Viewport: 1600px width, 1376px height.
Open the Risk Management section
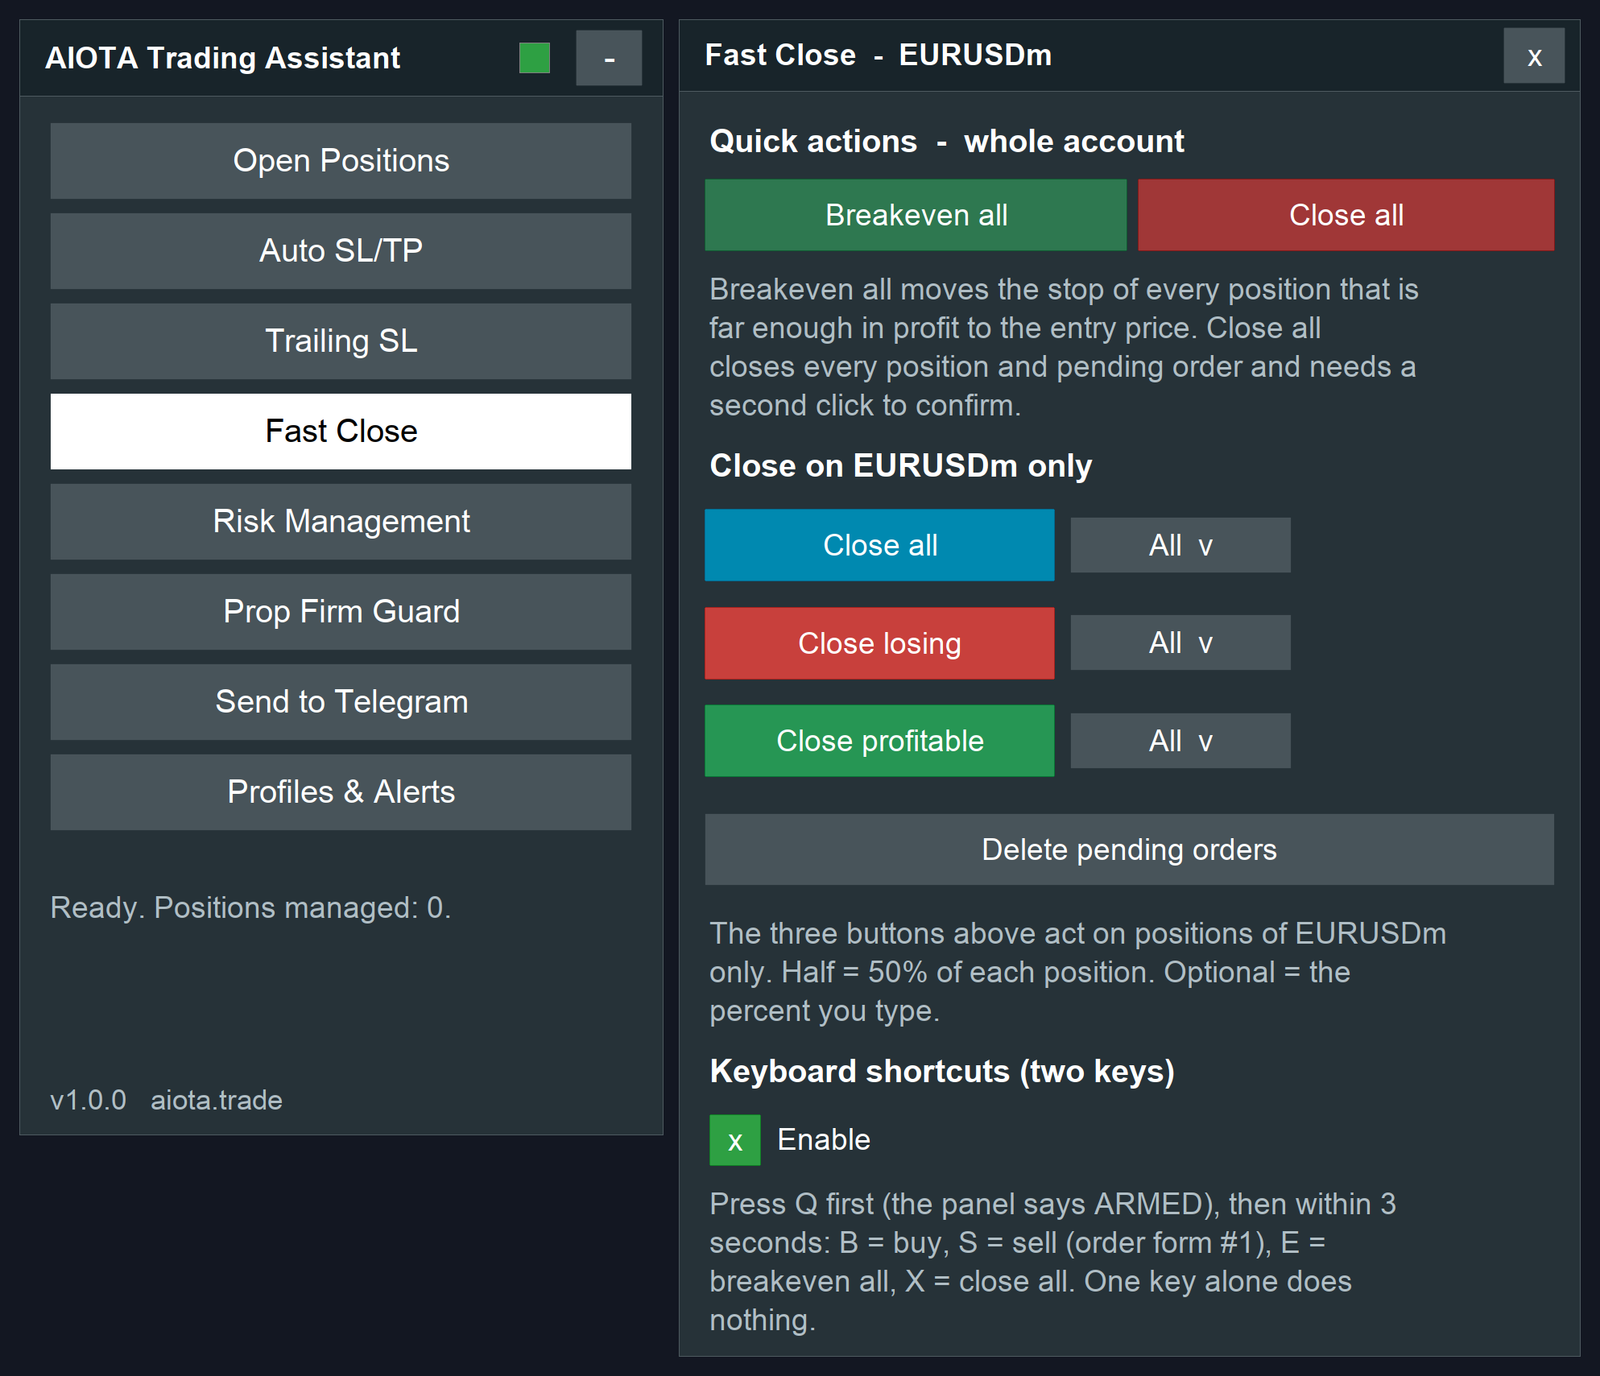pyautogui.click(x=341, y=521)
